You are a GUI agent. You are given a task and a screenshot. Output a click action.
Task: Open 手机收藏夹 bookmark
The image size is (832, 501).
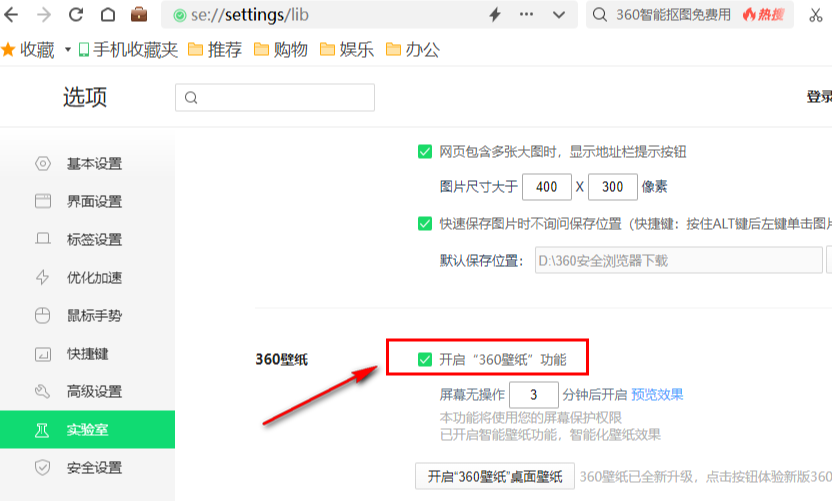[x=128, y=50]
